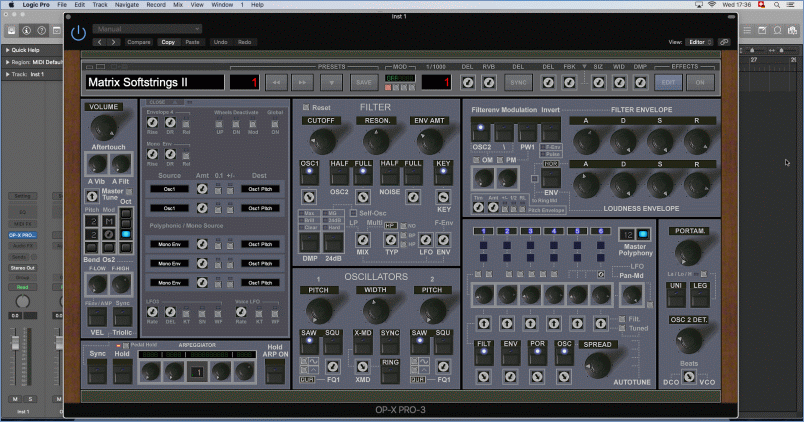Go to next preset with forward arrows
Screen dimensions: 804x422
[302, 83]
